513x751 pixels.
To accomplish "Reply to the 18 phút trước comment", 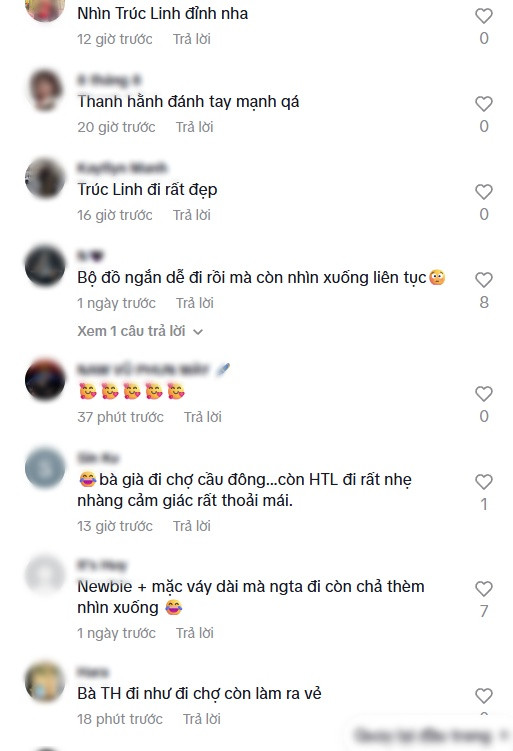I will coord(202,719).
